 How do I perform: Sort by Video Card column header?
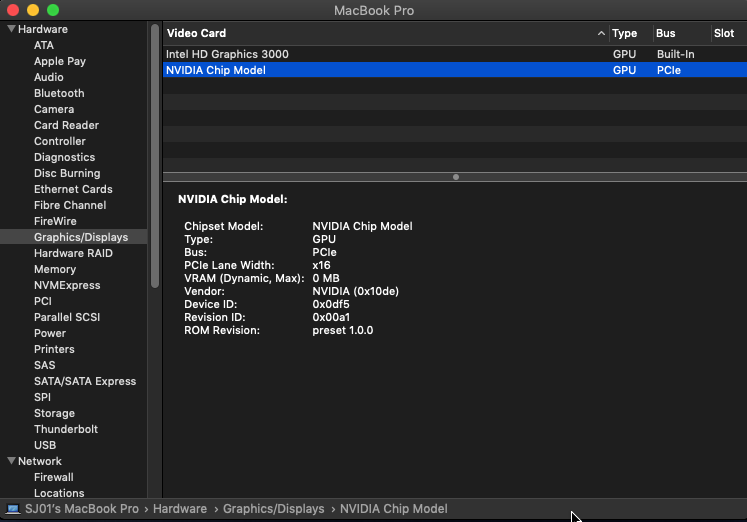click(x=196, y=33)
